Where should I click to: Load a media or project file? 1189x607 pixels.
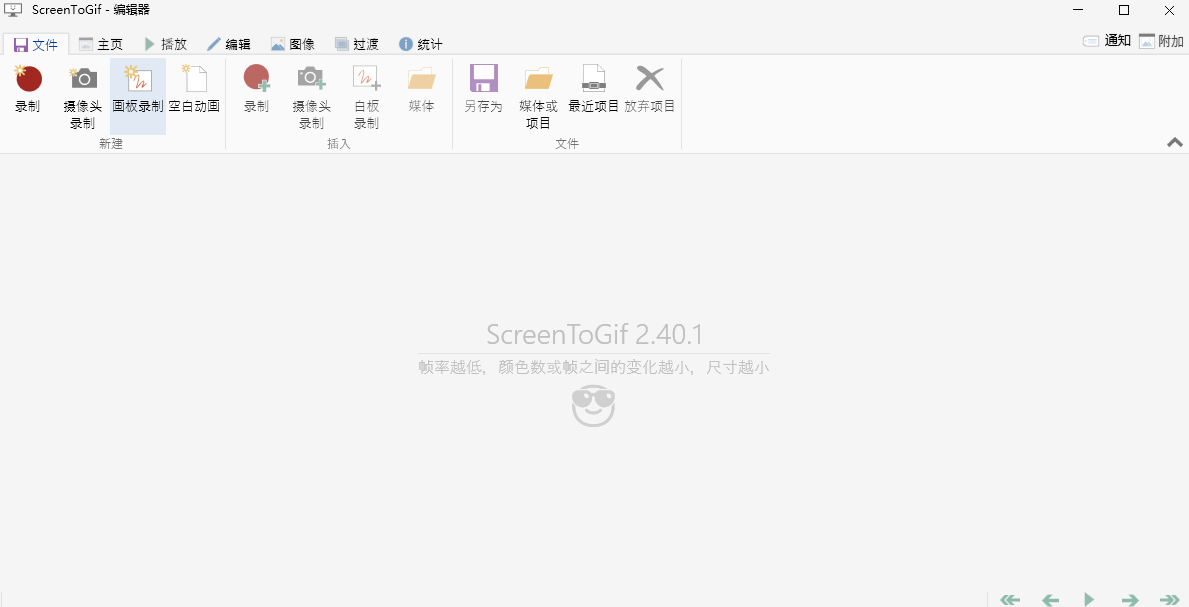point(538,95)
